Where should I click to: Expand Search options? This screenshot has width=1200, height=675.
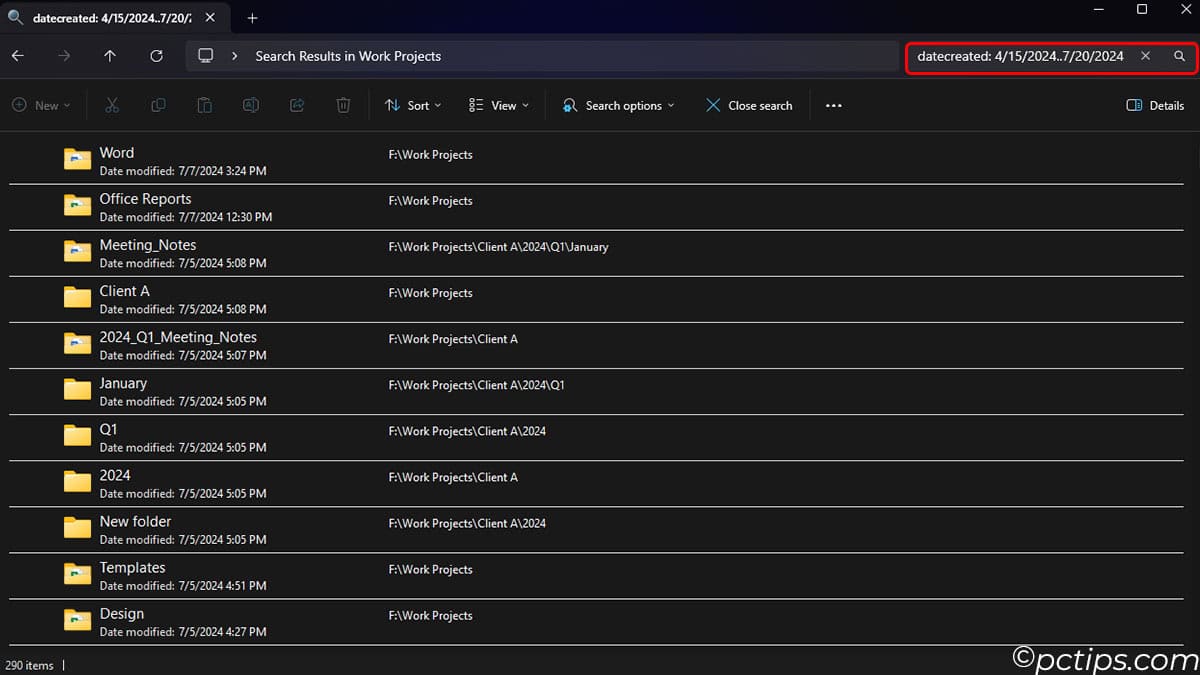point(617,104)
